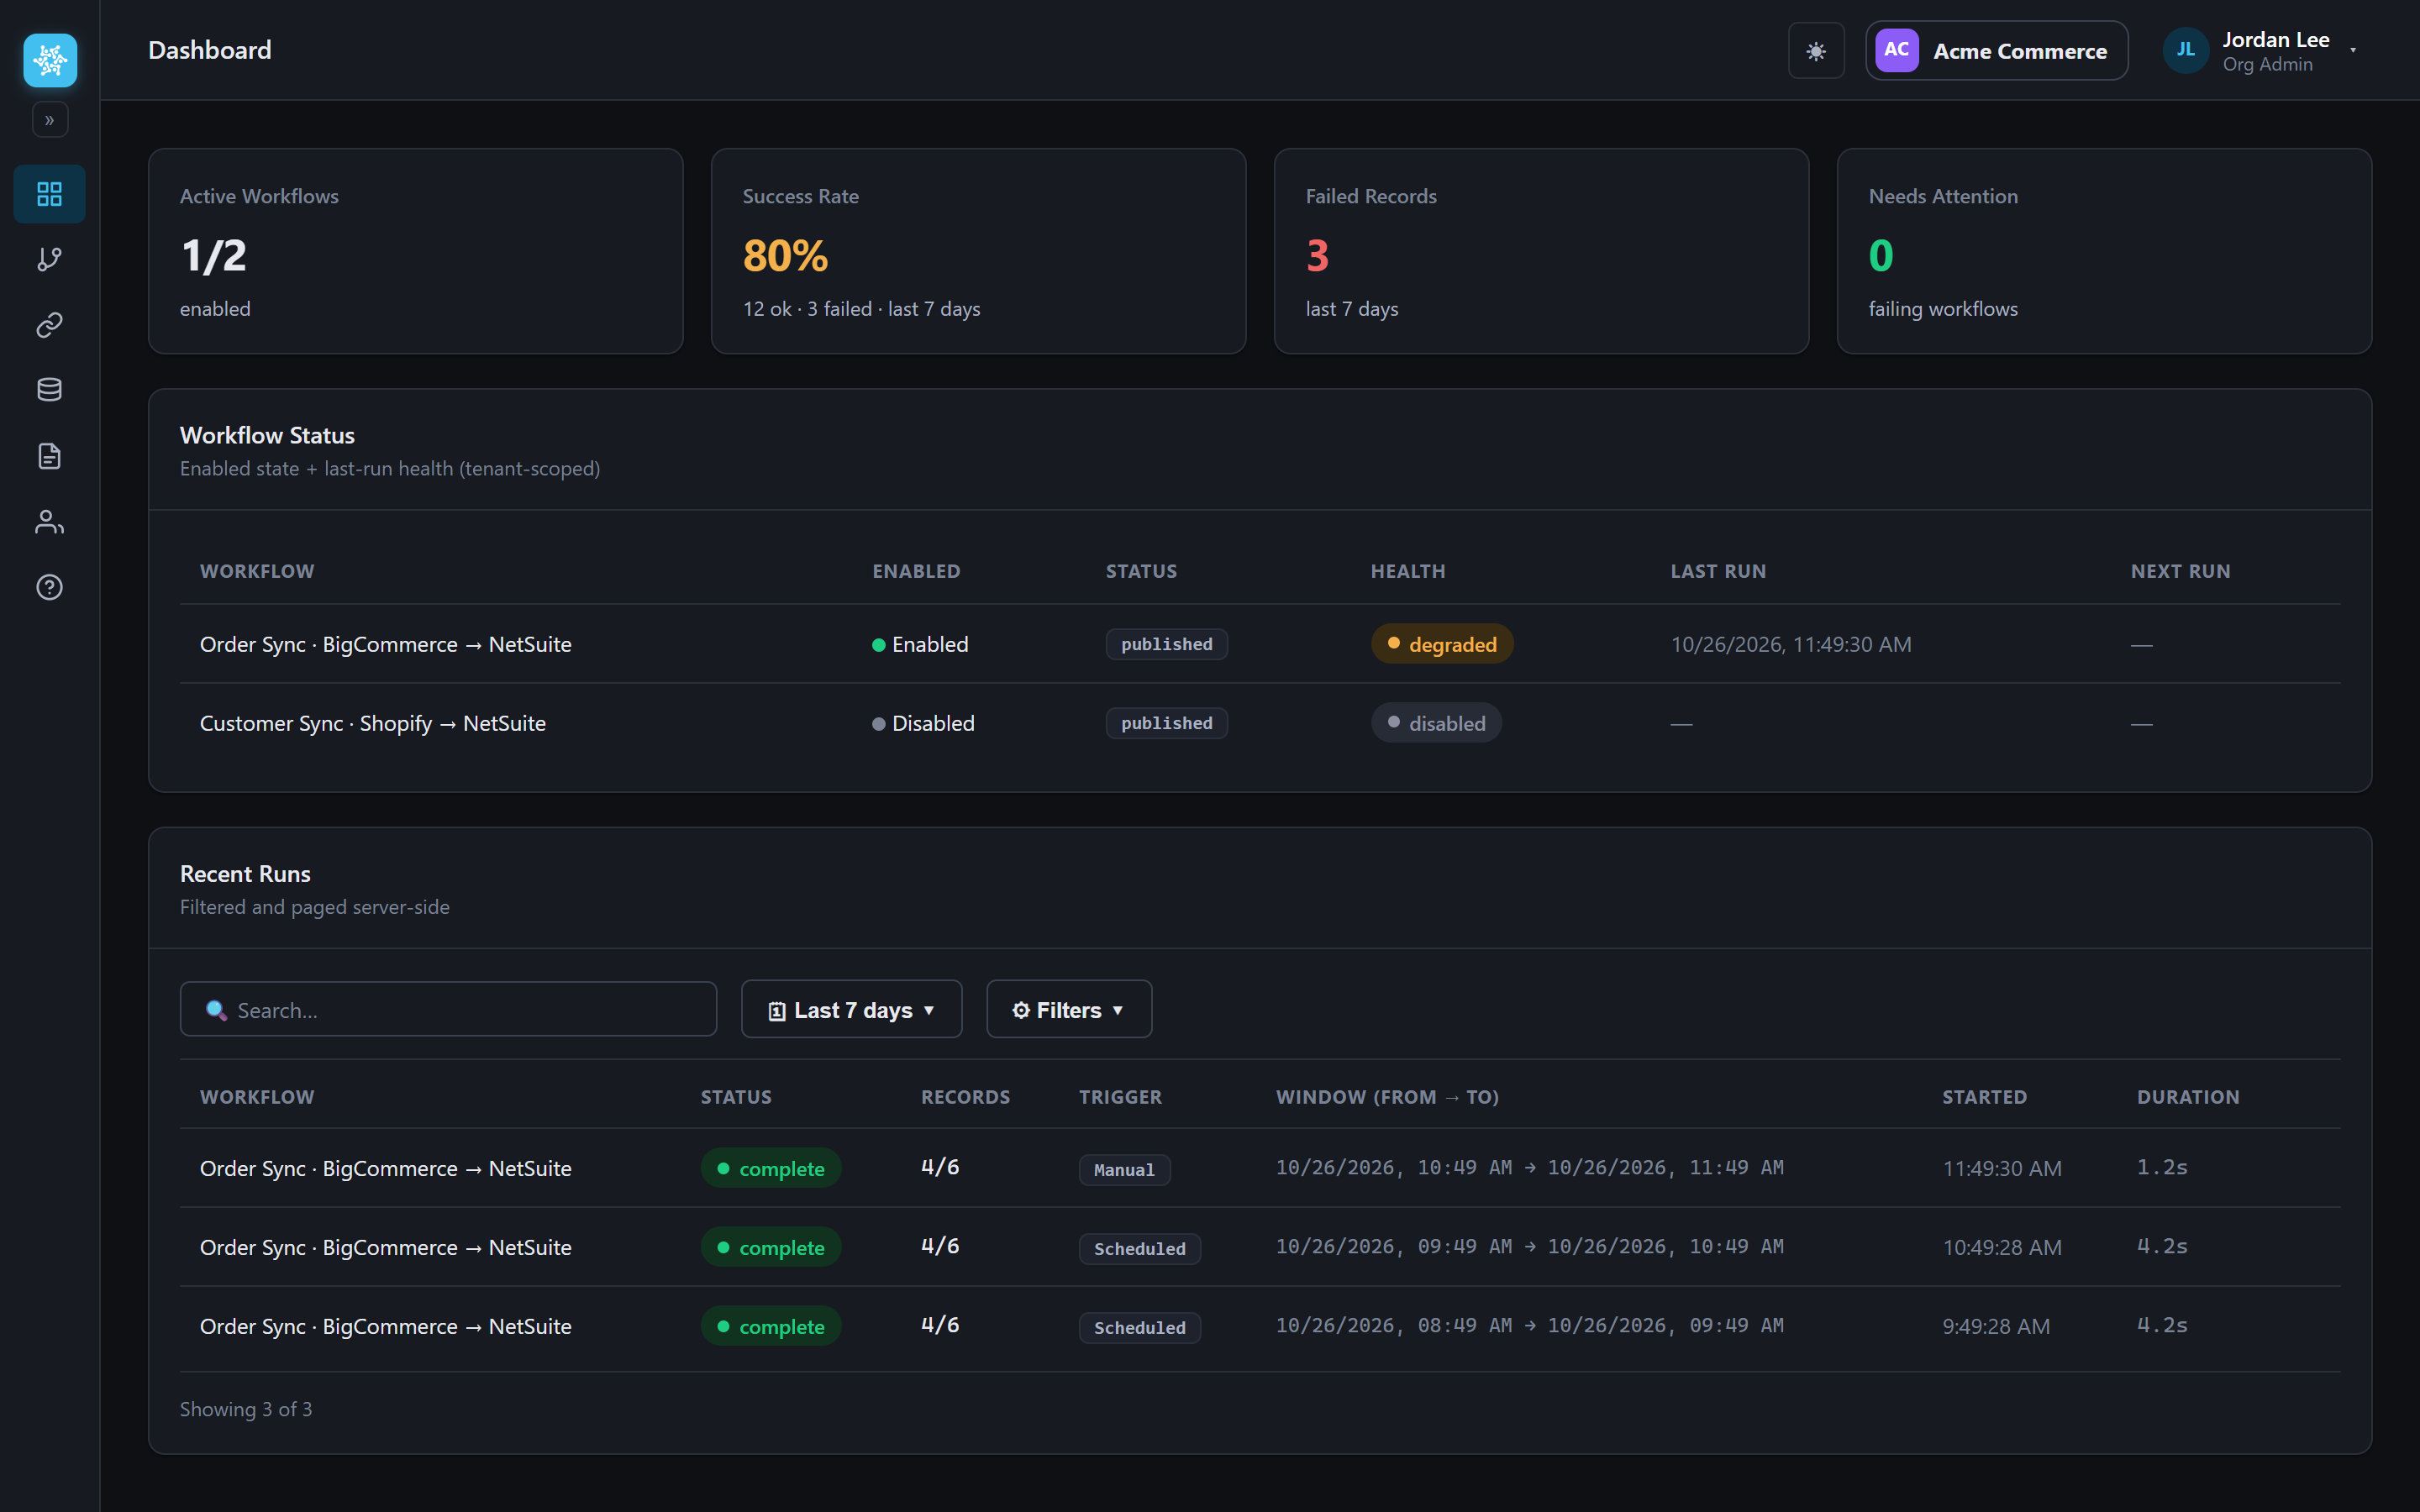Sort by the LAST RUN column header
2420x1512 pixels.
[1718, 571]
